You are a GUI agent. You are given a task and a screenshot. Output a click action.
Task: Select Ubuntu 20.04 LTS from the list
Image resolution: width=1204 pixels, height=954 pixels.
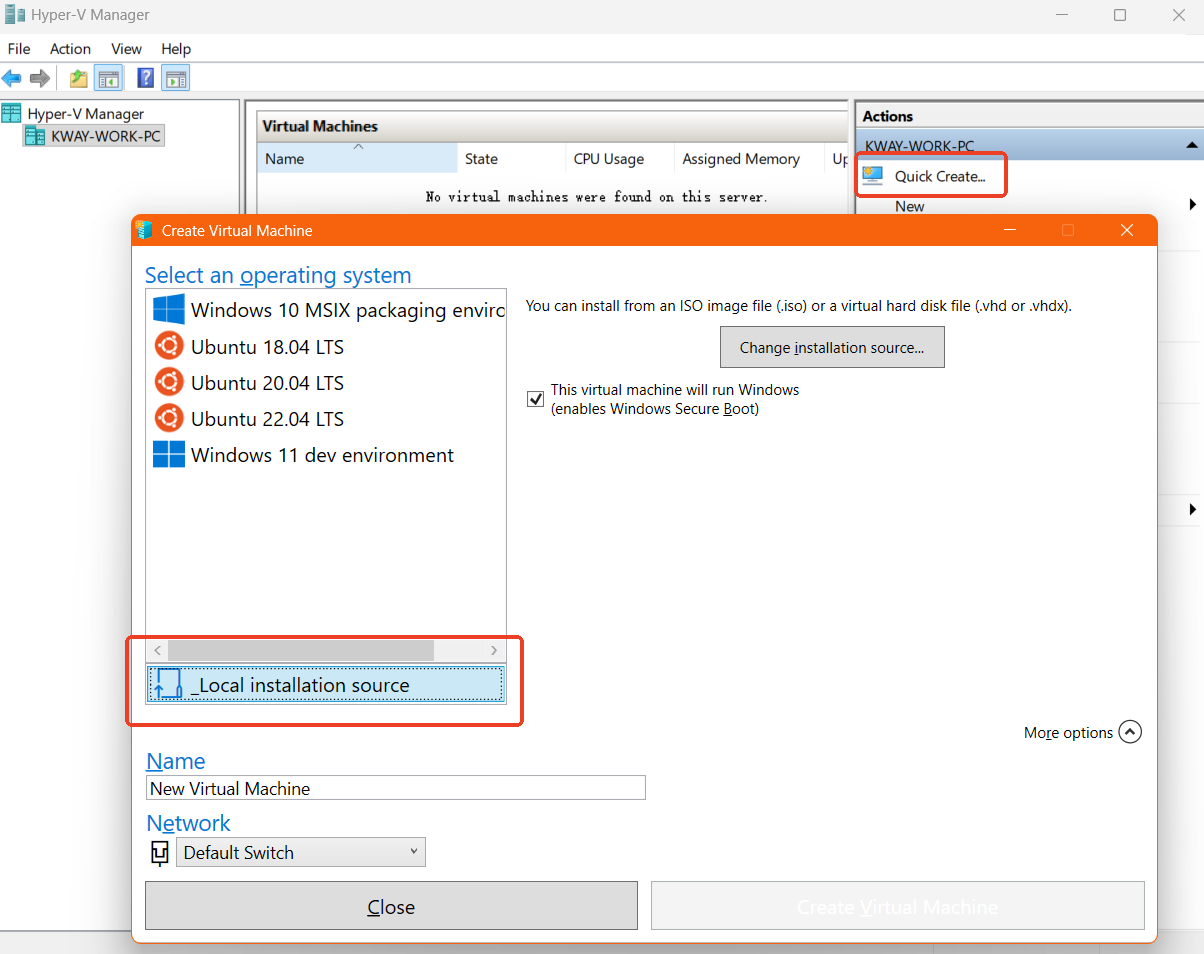coord(267,383)
